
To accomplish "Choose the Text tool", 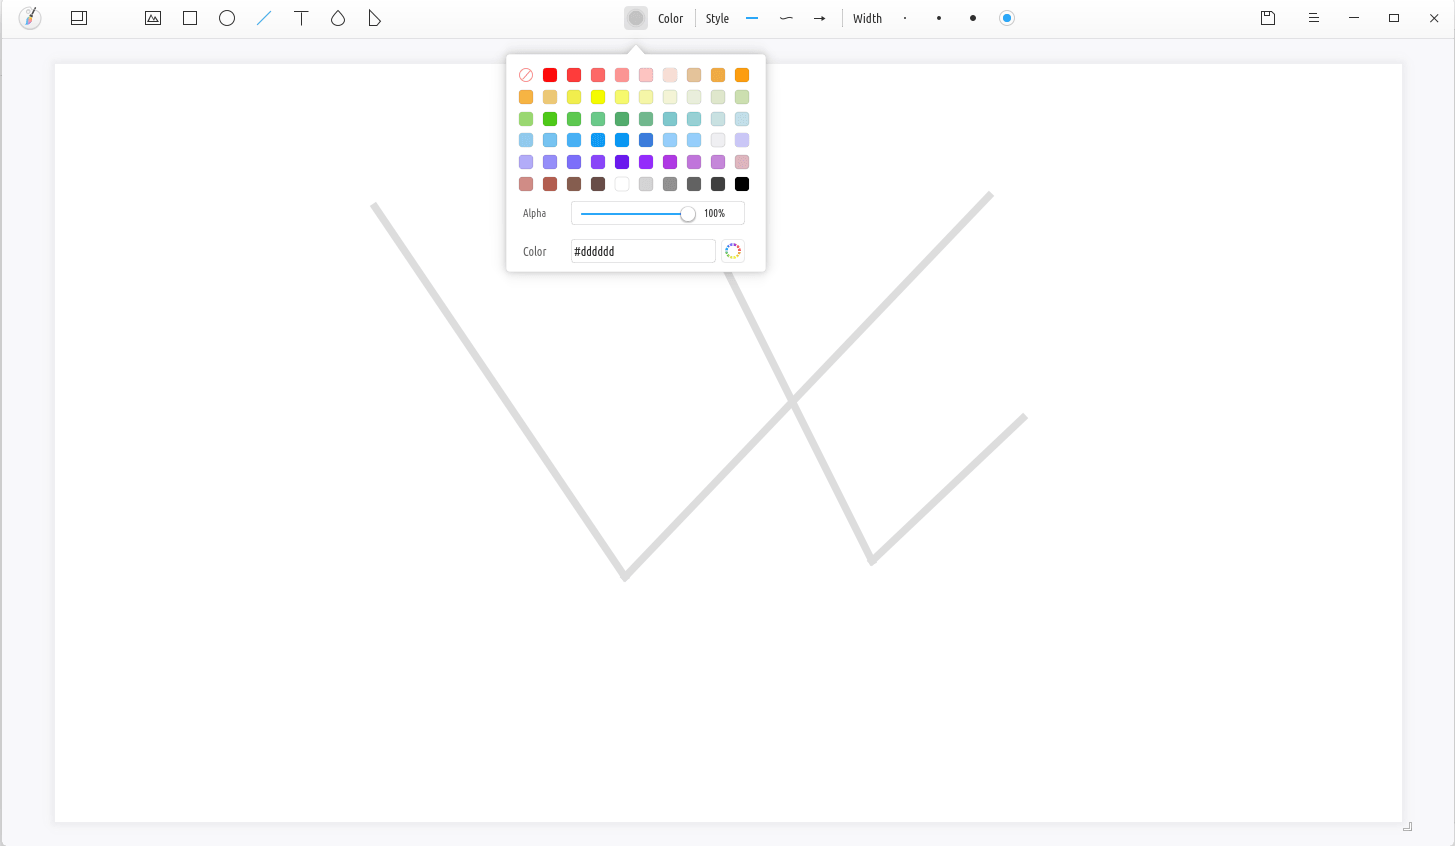I will [x=301, y=18].
